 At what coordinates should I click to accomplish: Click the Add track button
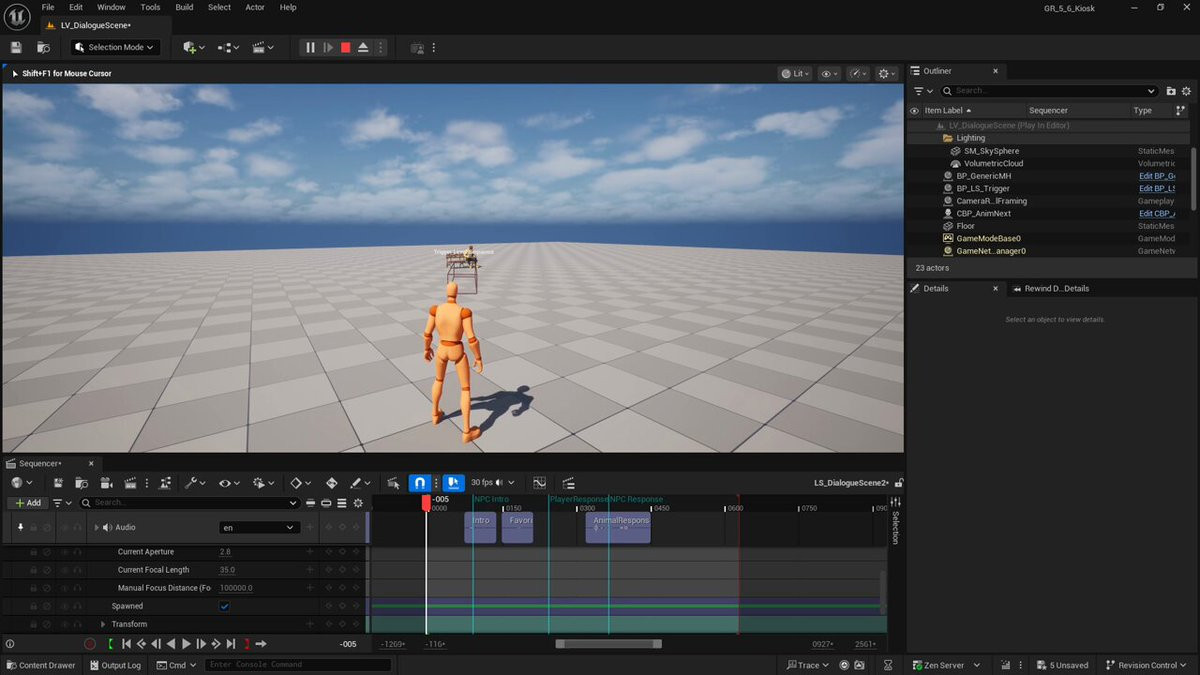coord(28,503)
